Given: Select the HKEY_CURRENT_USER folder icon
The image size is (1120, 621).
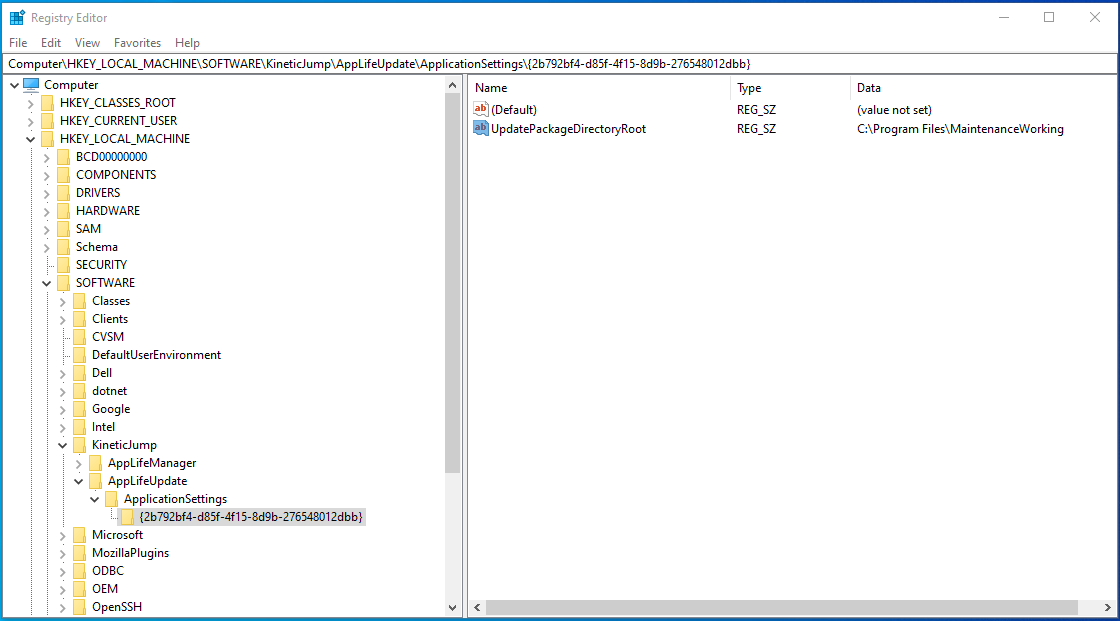Looking at the screenshot, I should 47,121.
